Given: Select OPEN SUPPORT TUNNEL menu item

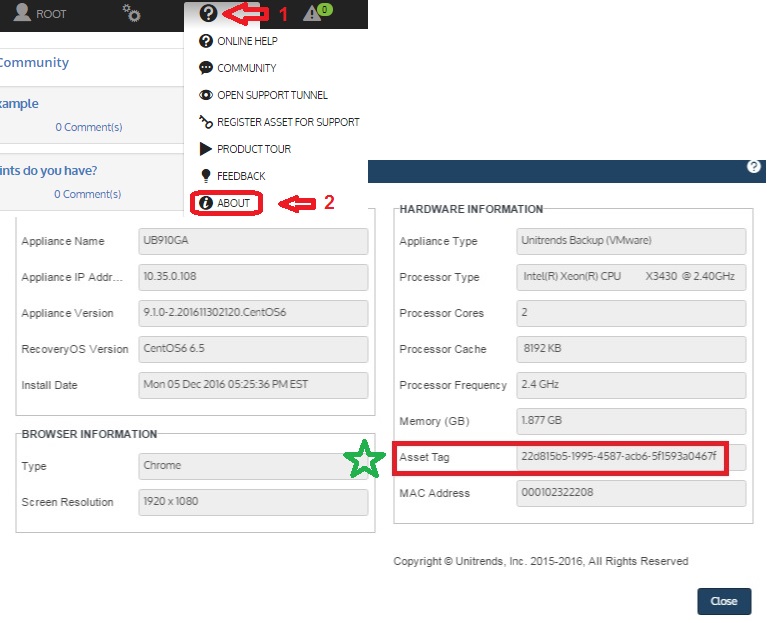Looking at the screenshot, I should (272, 95).
